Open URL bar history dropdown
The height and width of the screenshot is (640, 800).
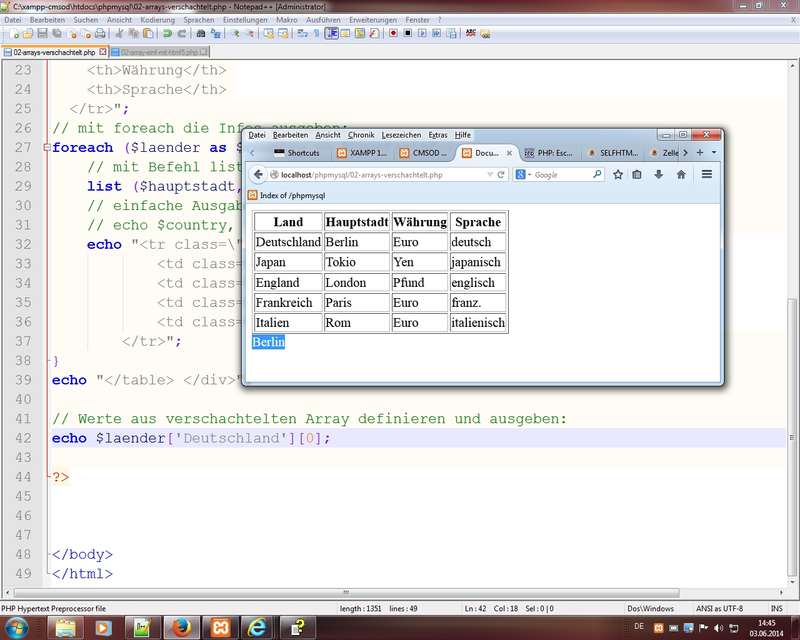[489, 174]
